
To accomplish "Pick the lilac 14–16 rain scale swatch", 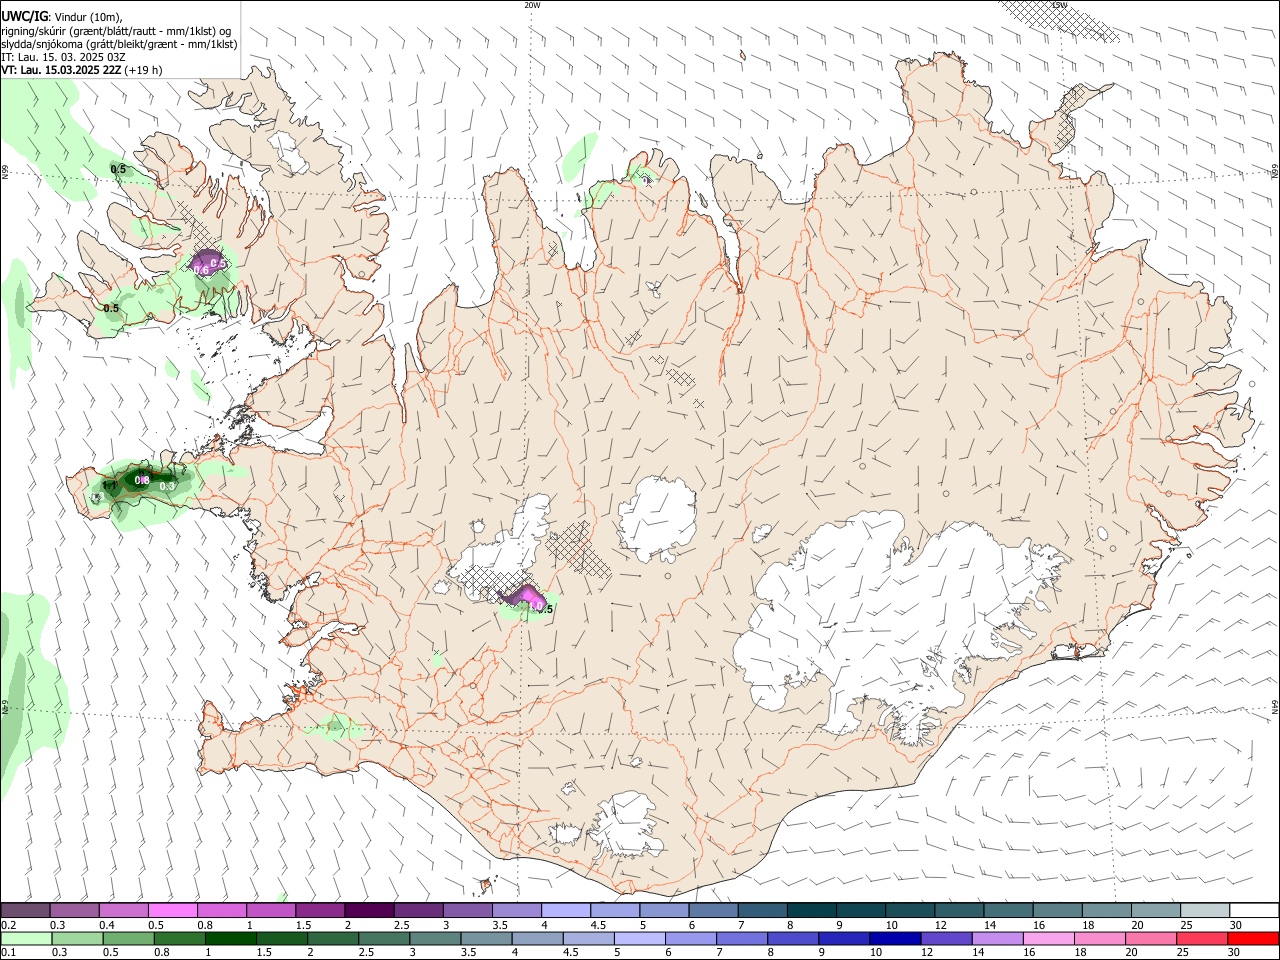I will tap(998, 938).
